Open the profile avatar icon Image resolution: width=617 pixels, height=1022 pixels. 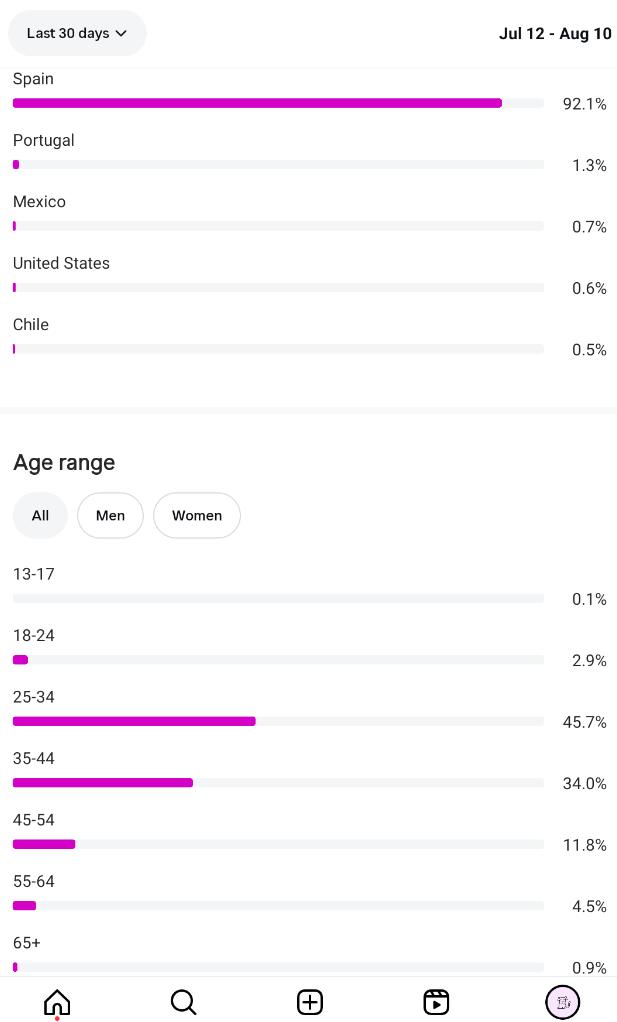[x=562, y=1001]
